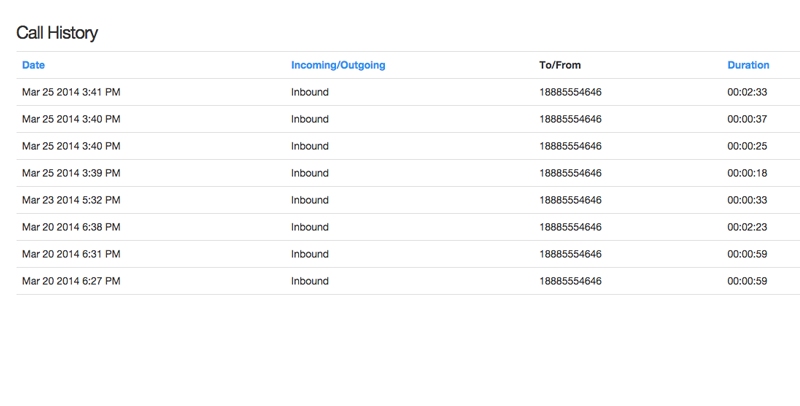Click Inbound in the Mar 25 3:39 PM row
The width and height of the screenshot is (800, 406).
(310, 173)
